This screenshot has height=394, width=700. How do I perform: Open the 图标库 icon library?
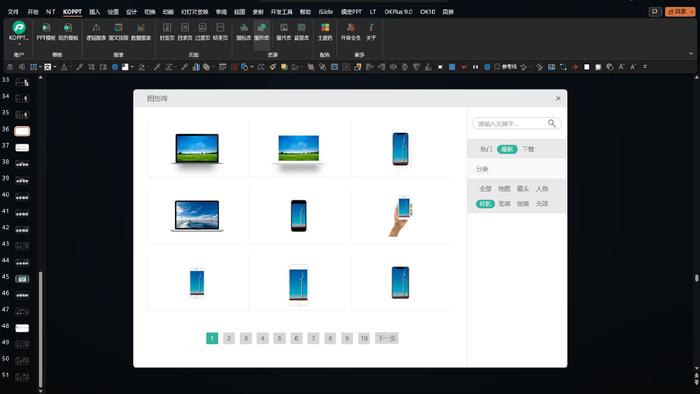pos(244,32)
